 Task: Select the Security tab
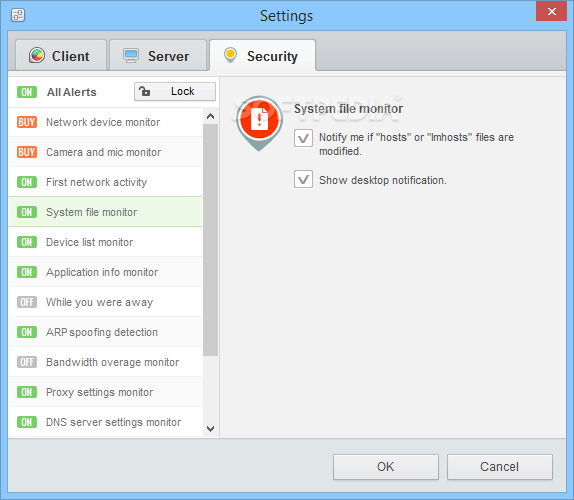pyautogui.click(x=262, y=55)
